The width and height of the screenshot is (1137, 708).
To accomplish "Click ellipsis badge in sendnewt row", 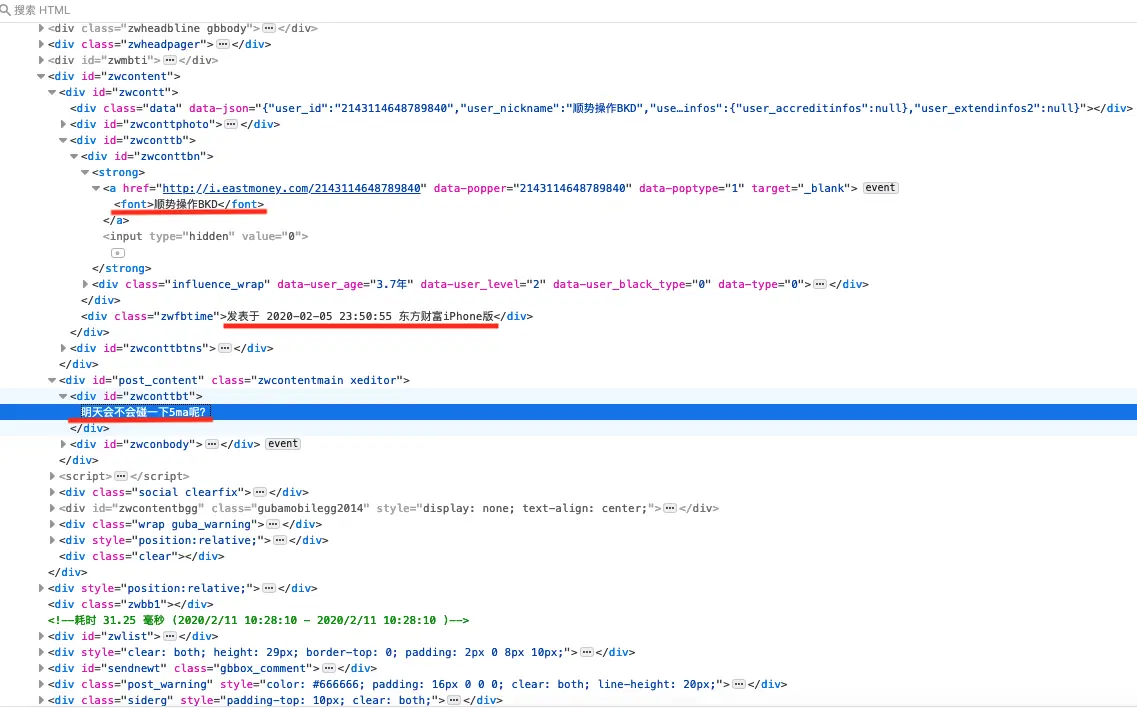I will (x=328, y=668).
